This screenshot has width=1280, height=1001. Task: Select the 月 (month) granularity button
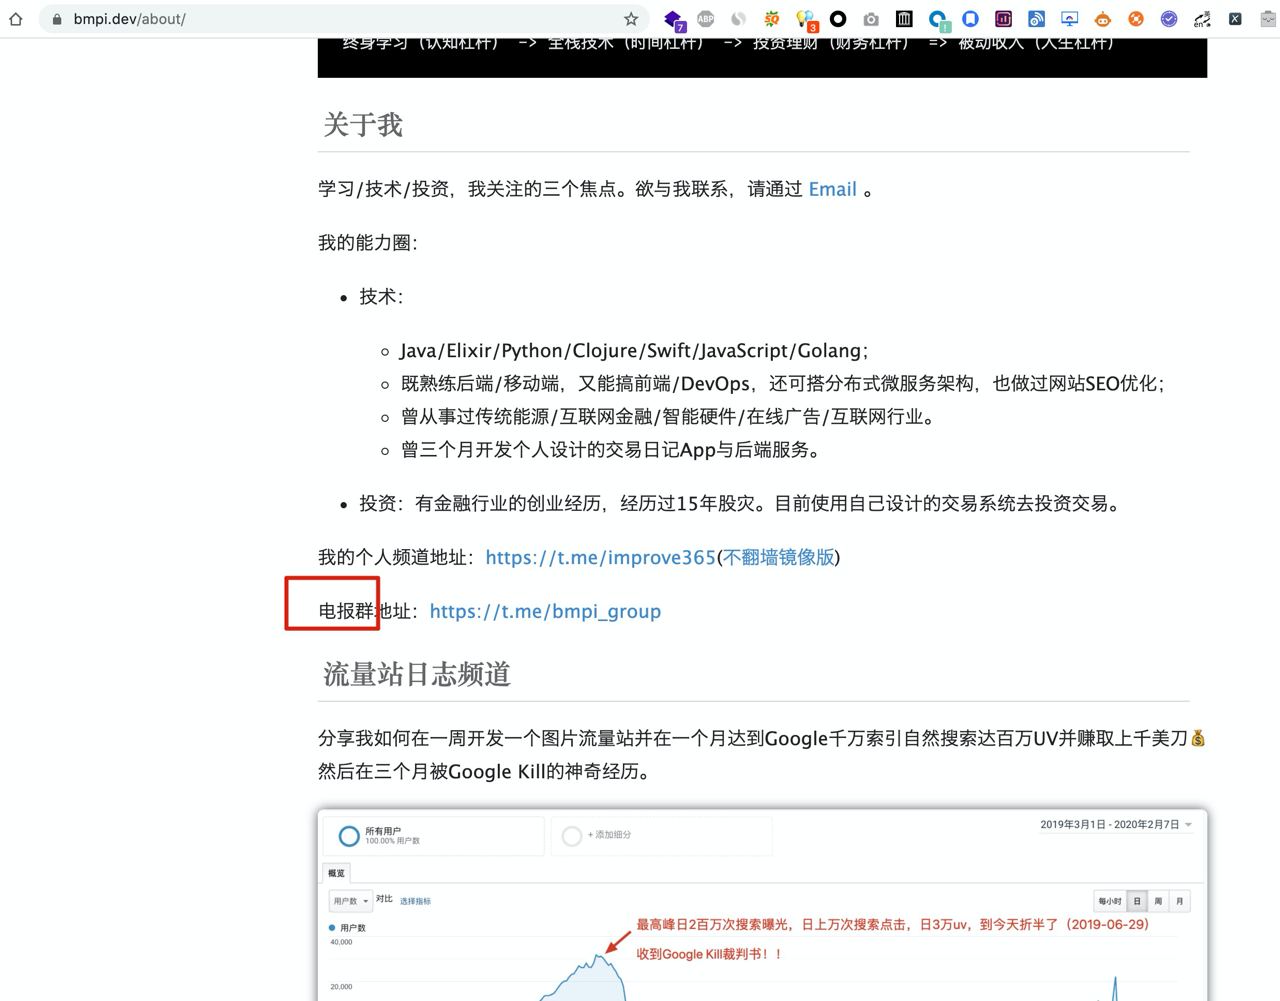[x=1180, y=901]
